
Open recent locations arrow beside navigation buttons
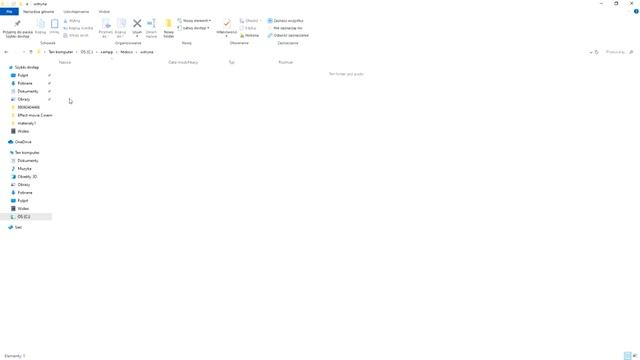(x=24, y=52)
